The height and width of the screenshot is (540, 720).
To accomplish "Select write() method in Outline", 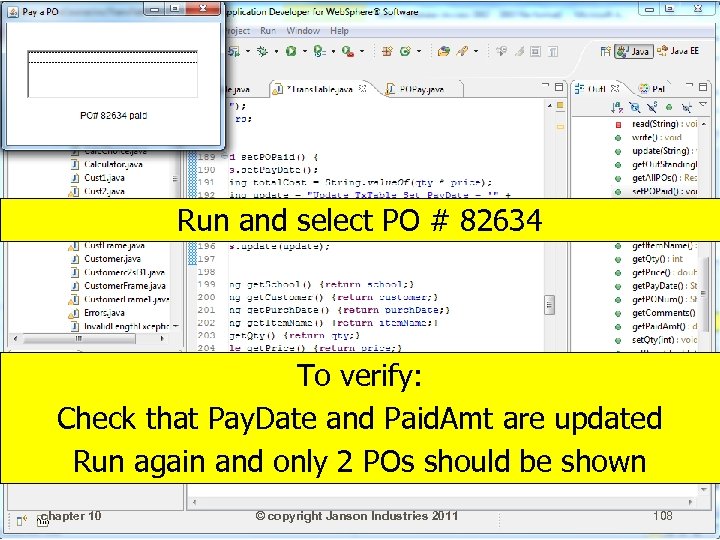I will pos(657,137).
